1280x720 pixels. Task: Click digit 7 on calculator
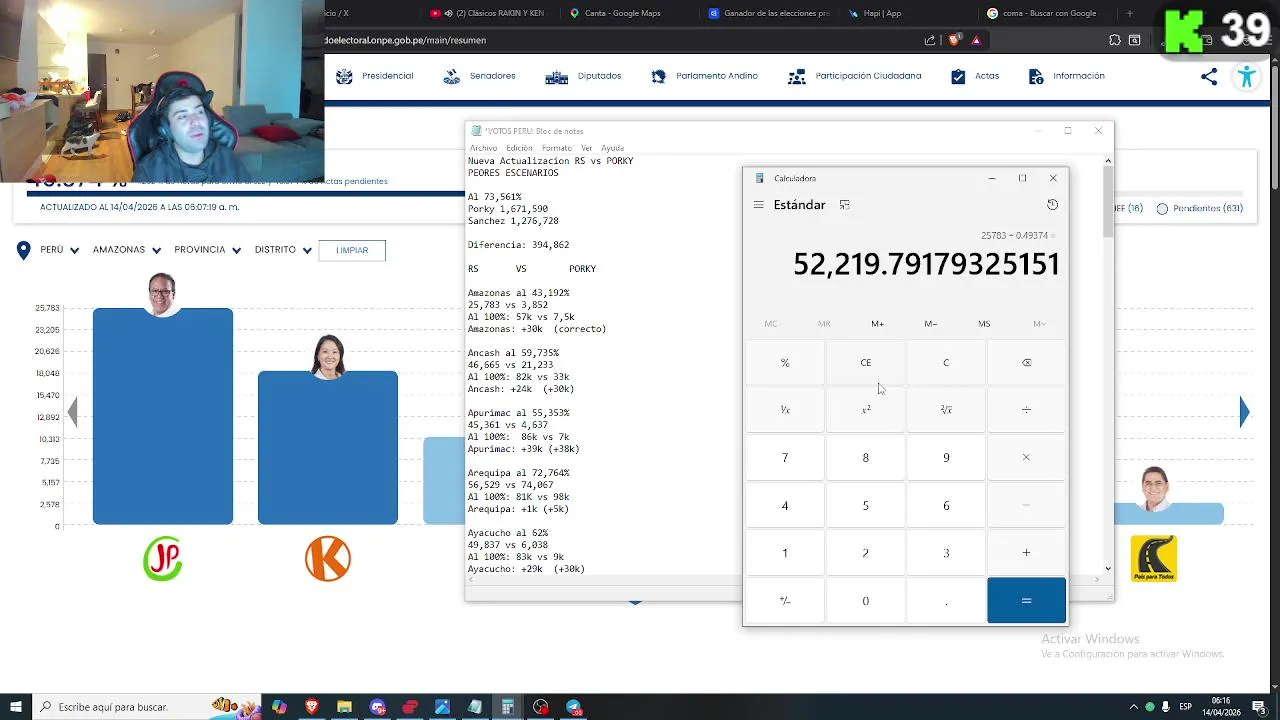coord(785,458)
